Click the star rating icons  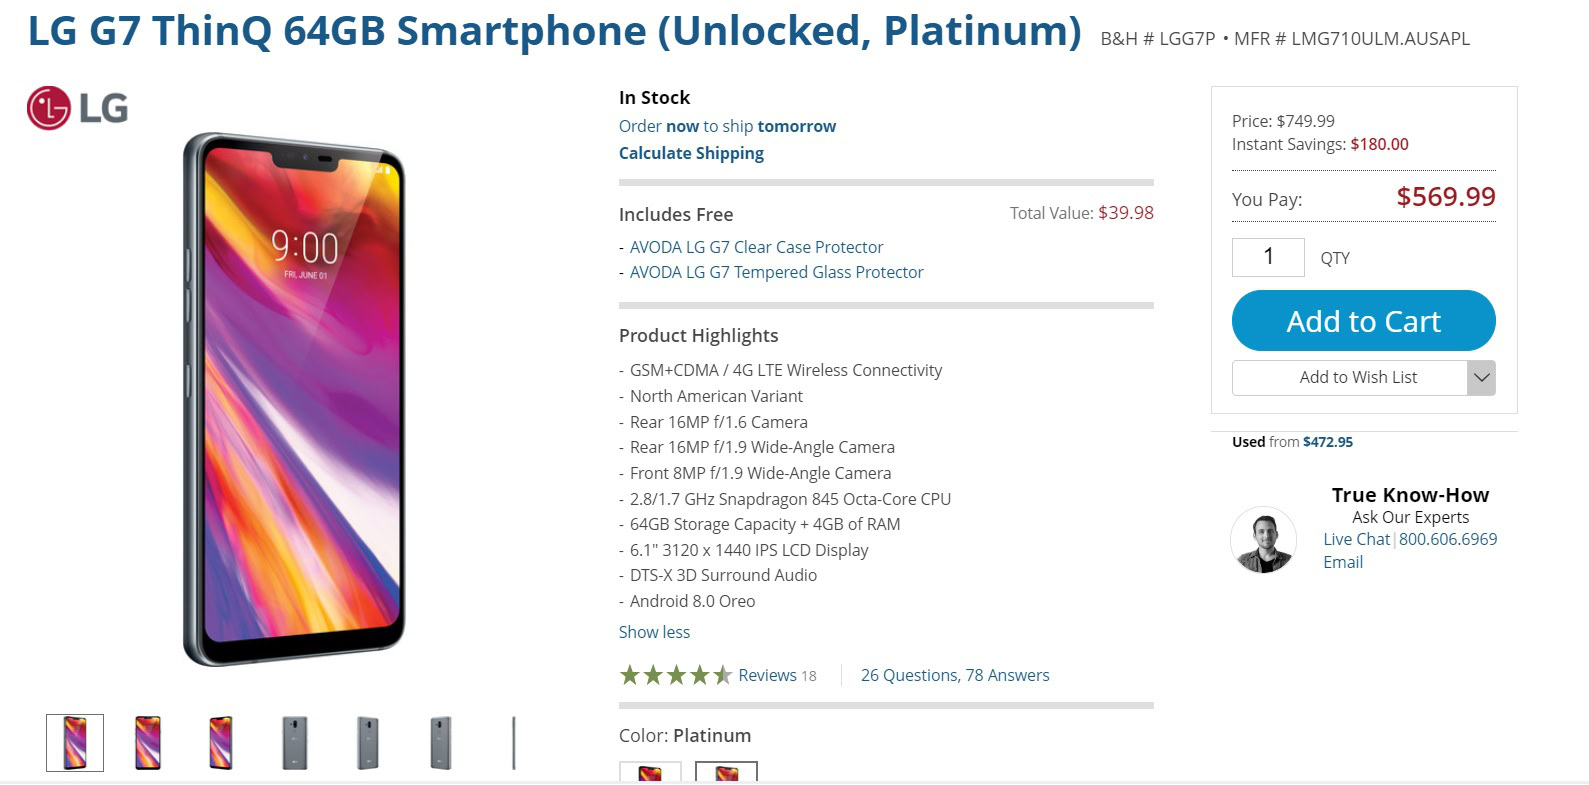[675, 675]
